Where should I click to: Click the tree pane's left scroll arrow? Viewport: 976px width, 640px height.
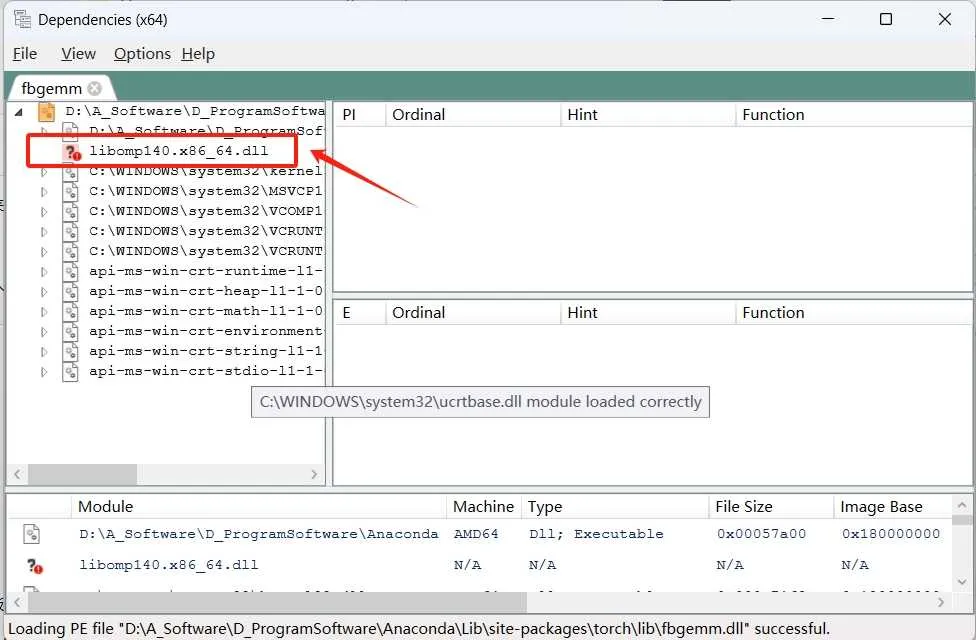(x=17, y=474)
